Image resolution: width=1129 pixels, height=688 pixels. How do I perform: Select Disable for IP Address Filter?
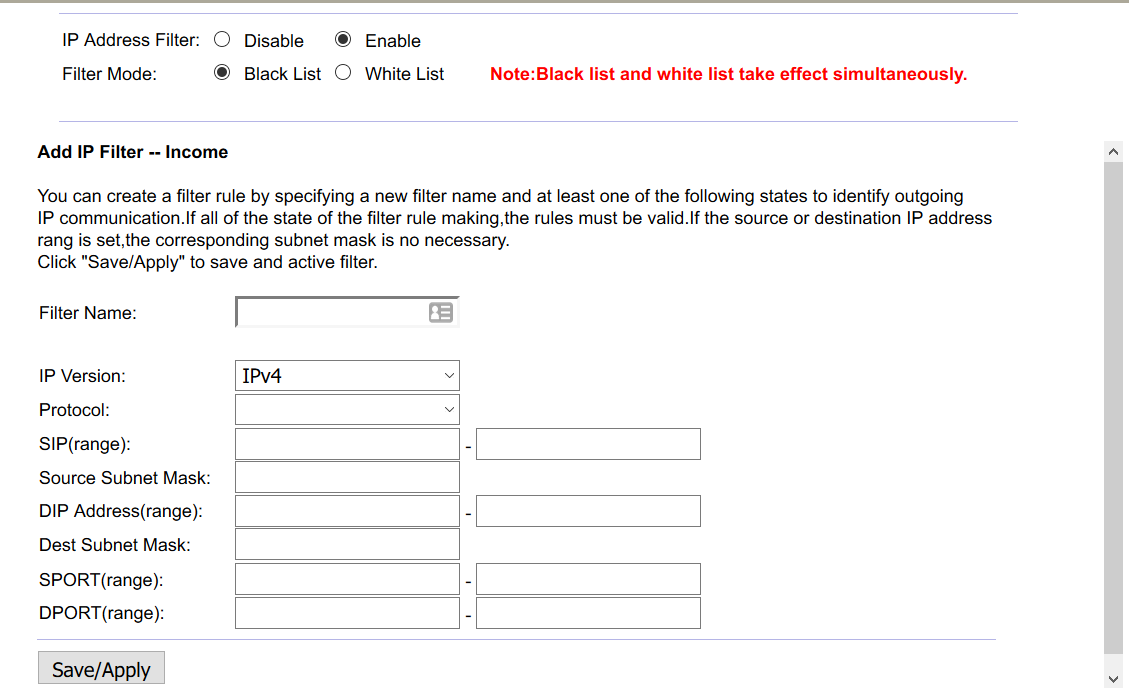coord(222,40)
